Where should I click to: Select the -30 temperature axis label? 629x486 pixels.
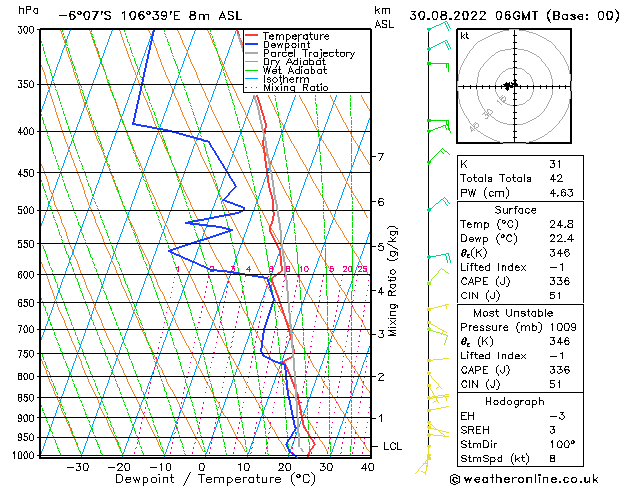[x=77, y=467]
